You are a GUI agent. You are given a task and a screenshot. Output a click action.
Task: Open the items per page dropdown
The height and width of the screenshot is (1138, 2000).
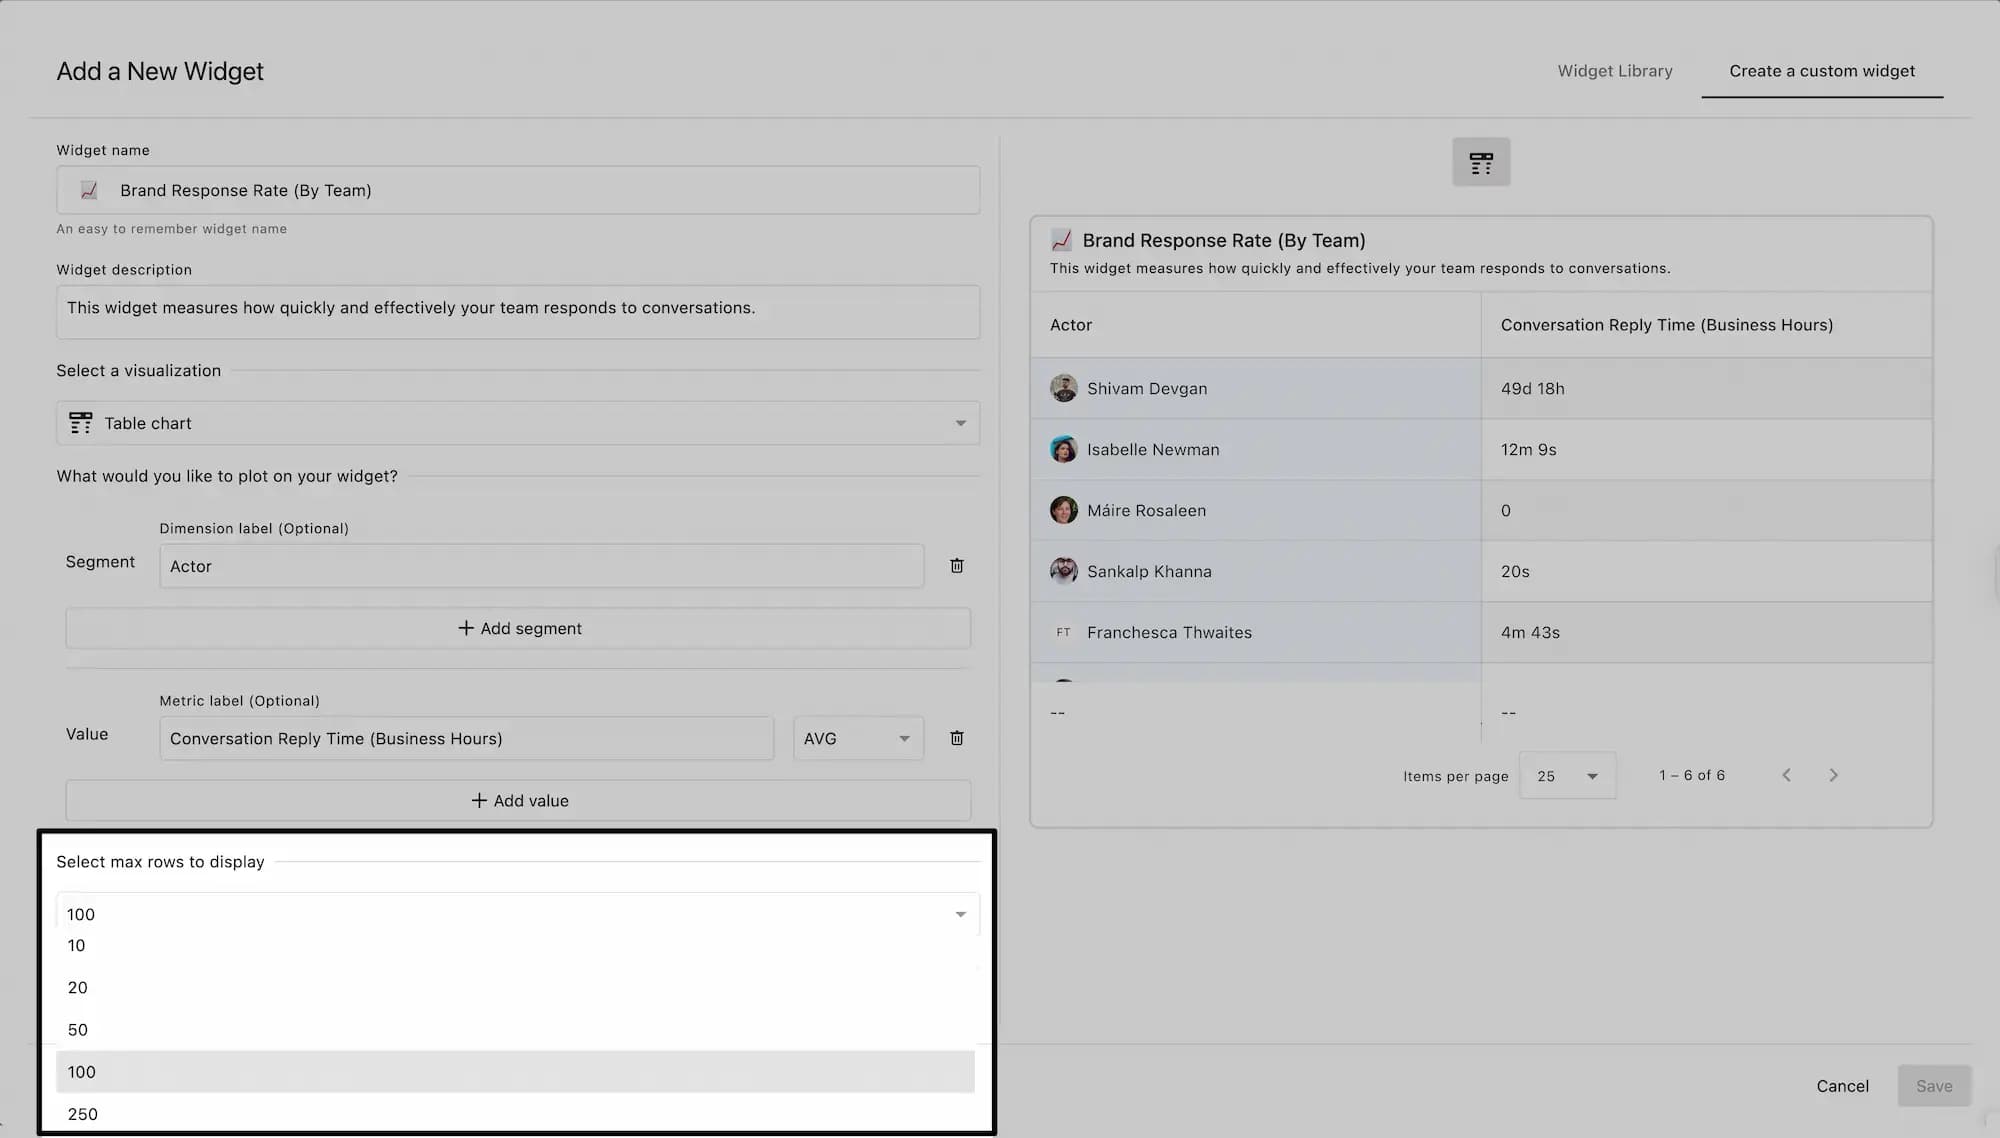click(1566, 776)
